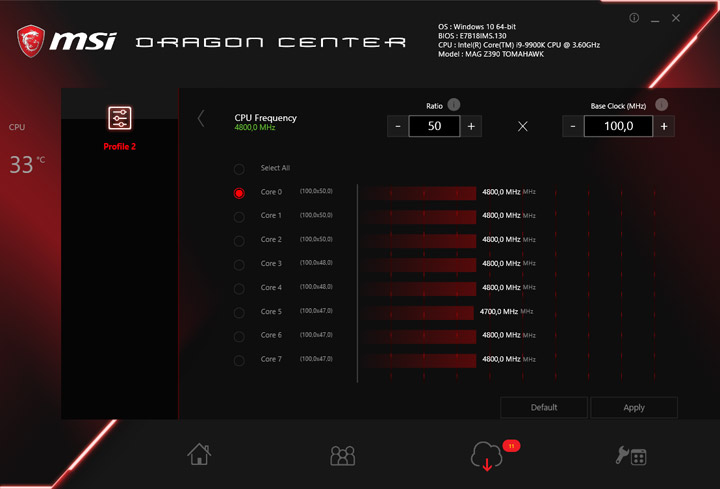
Task: Go to the Home page icon
Action: 199,454
